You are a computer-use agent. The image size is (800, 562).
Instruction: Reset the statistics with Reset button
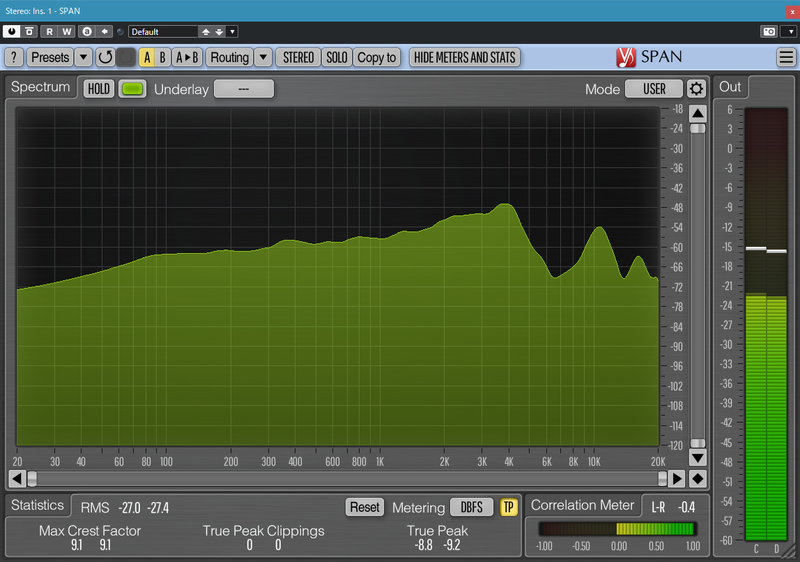pyautogui.click(x=364, y=507)
